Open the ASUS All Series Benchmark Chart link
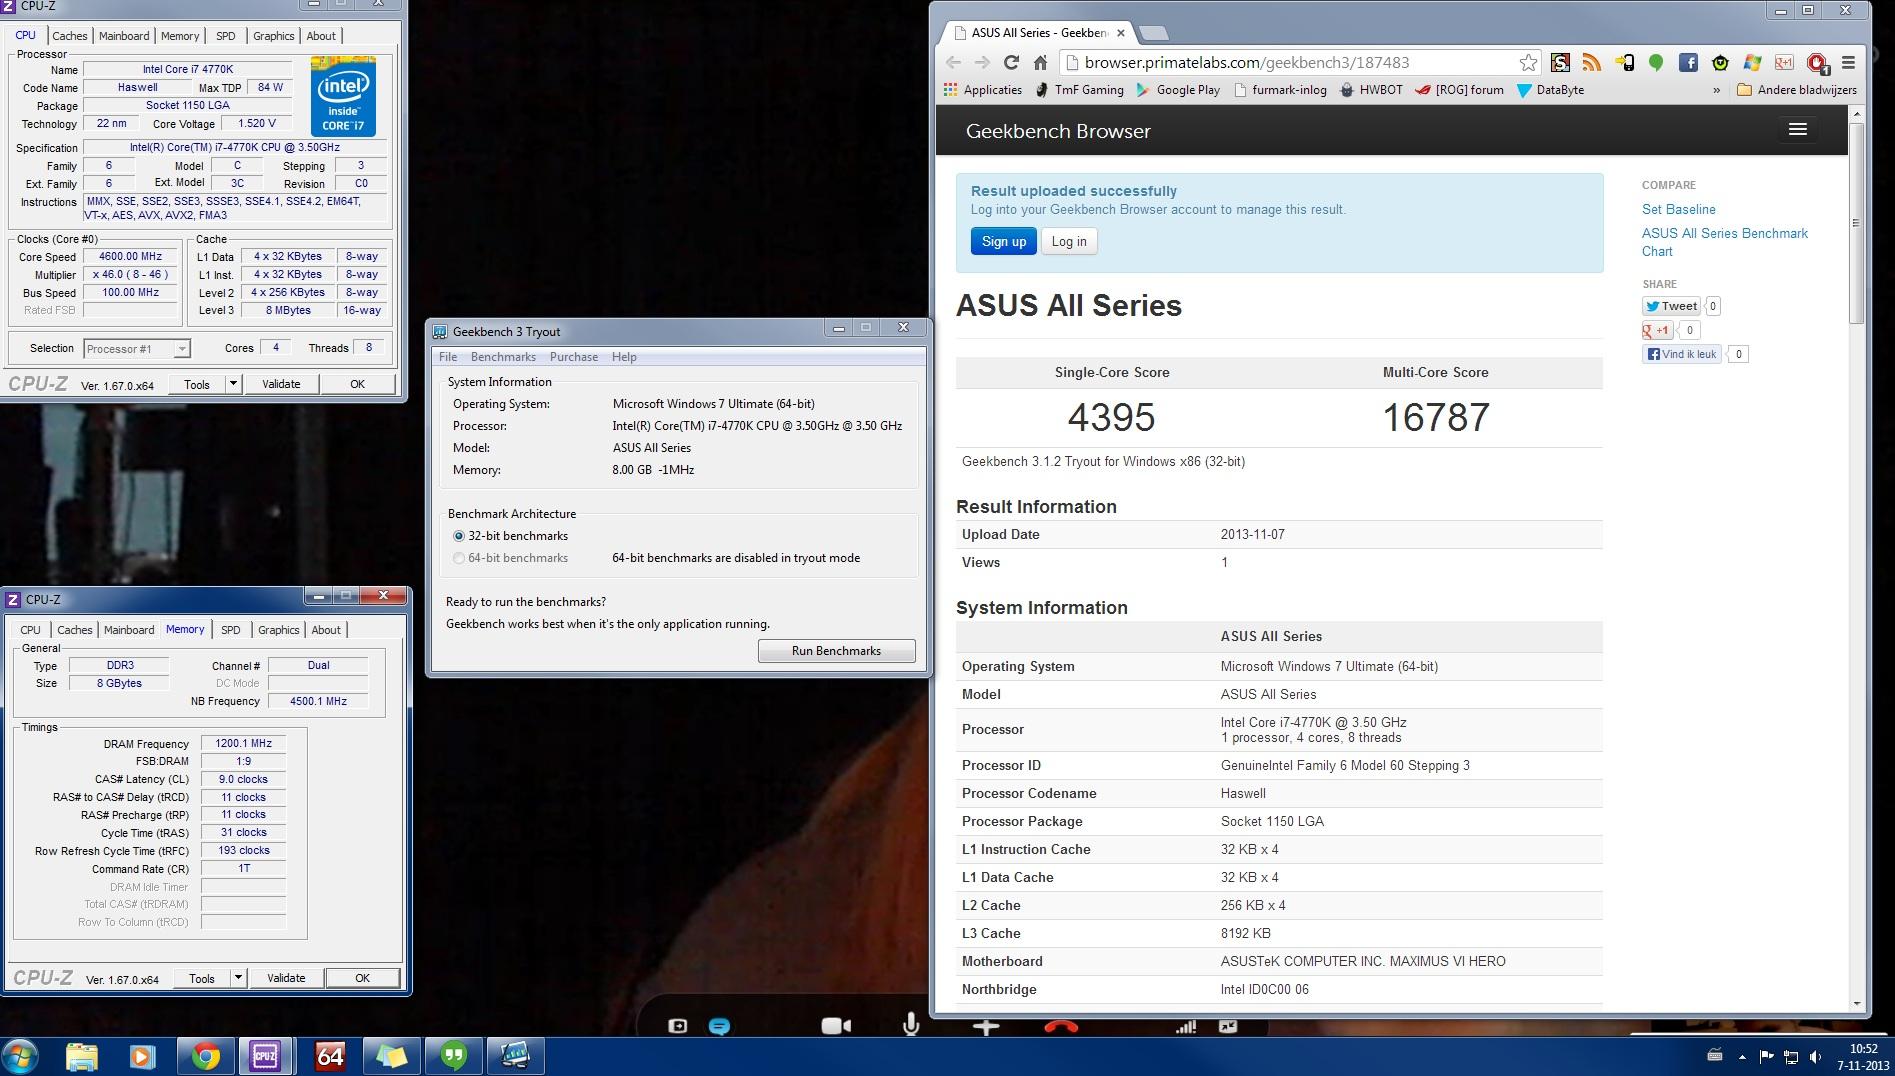 coord(1724,242)
